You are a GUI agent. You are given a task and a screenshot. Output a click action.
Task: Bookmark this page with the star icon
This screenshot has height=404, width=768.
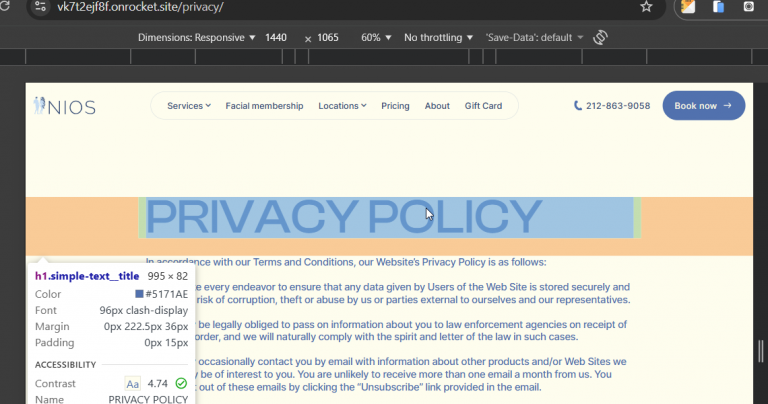pyautogui.click(x=646, y=7)
